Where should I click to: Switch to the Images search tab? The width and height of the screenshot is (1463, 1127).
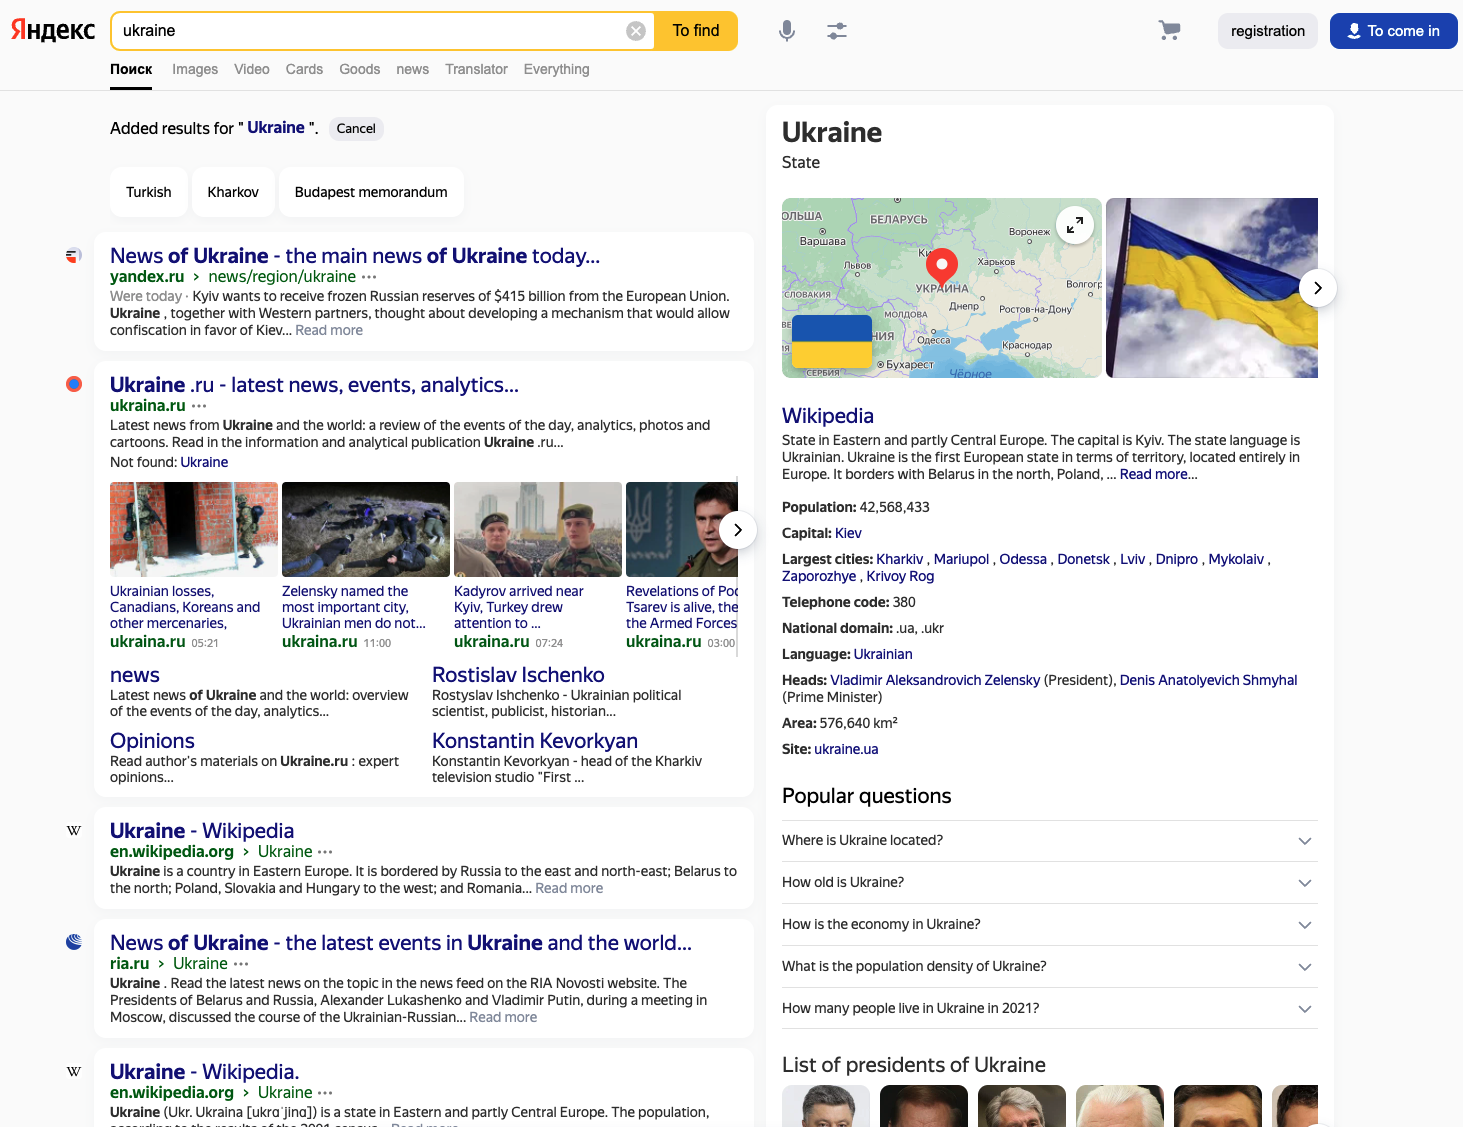click(195, 69)
